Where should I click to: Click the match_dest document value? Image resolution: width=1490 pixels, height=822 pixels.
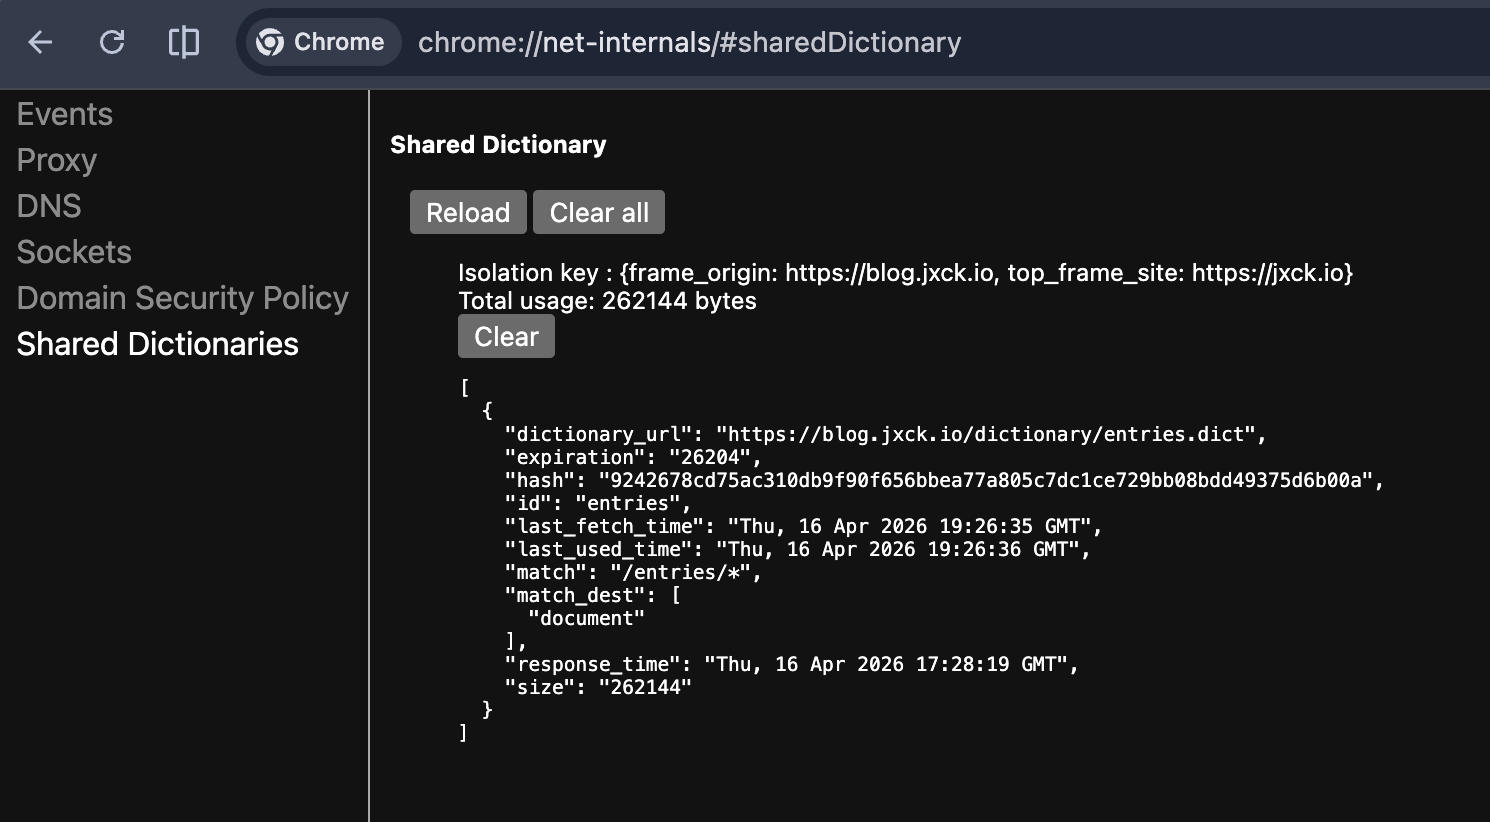(x=585, y=618)
